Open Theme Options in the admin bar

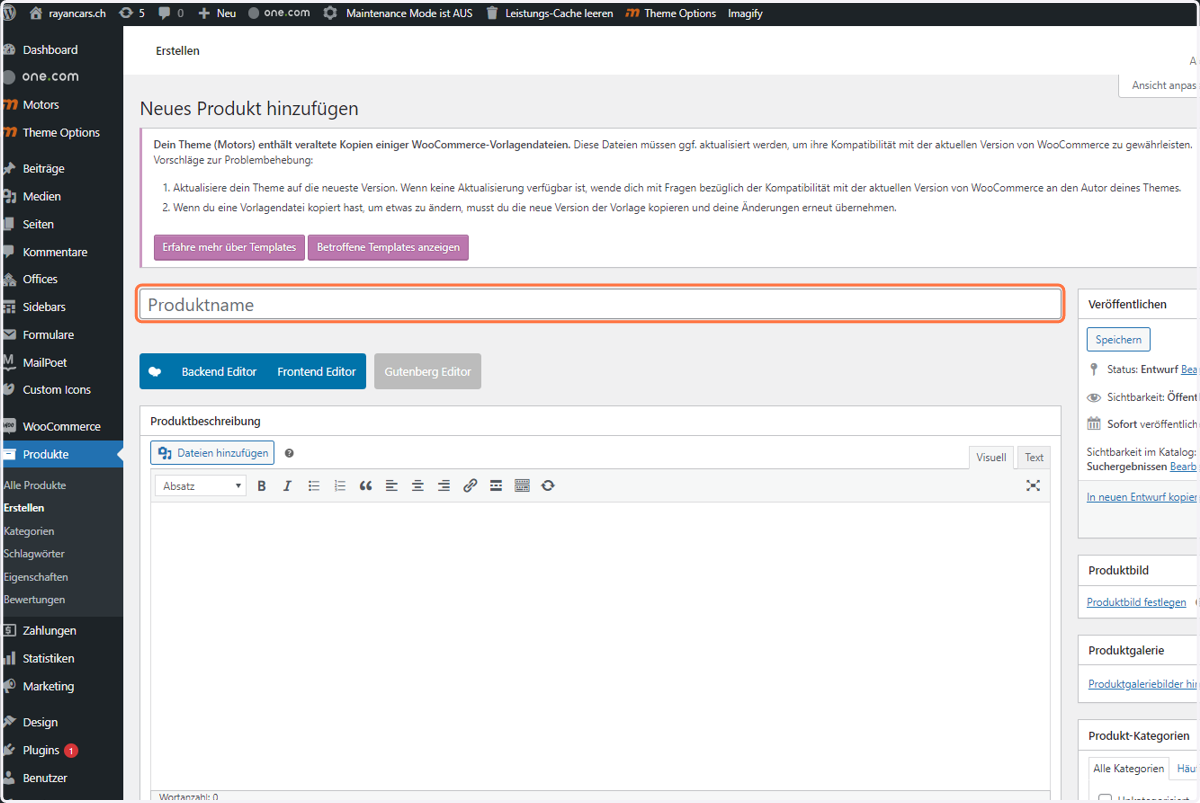(670, 14)
